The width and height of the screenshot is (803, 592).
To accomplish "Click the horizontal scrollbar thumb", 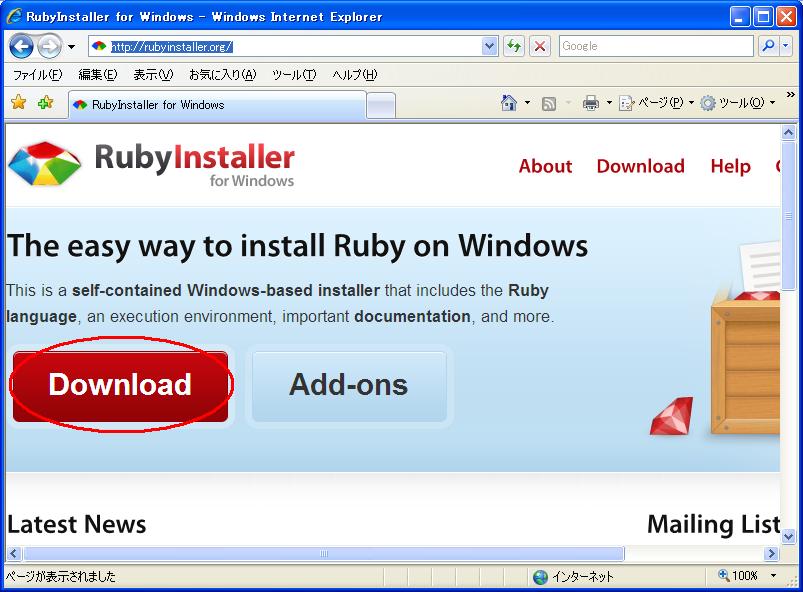I will (x=324, y=554).
